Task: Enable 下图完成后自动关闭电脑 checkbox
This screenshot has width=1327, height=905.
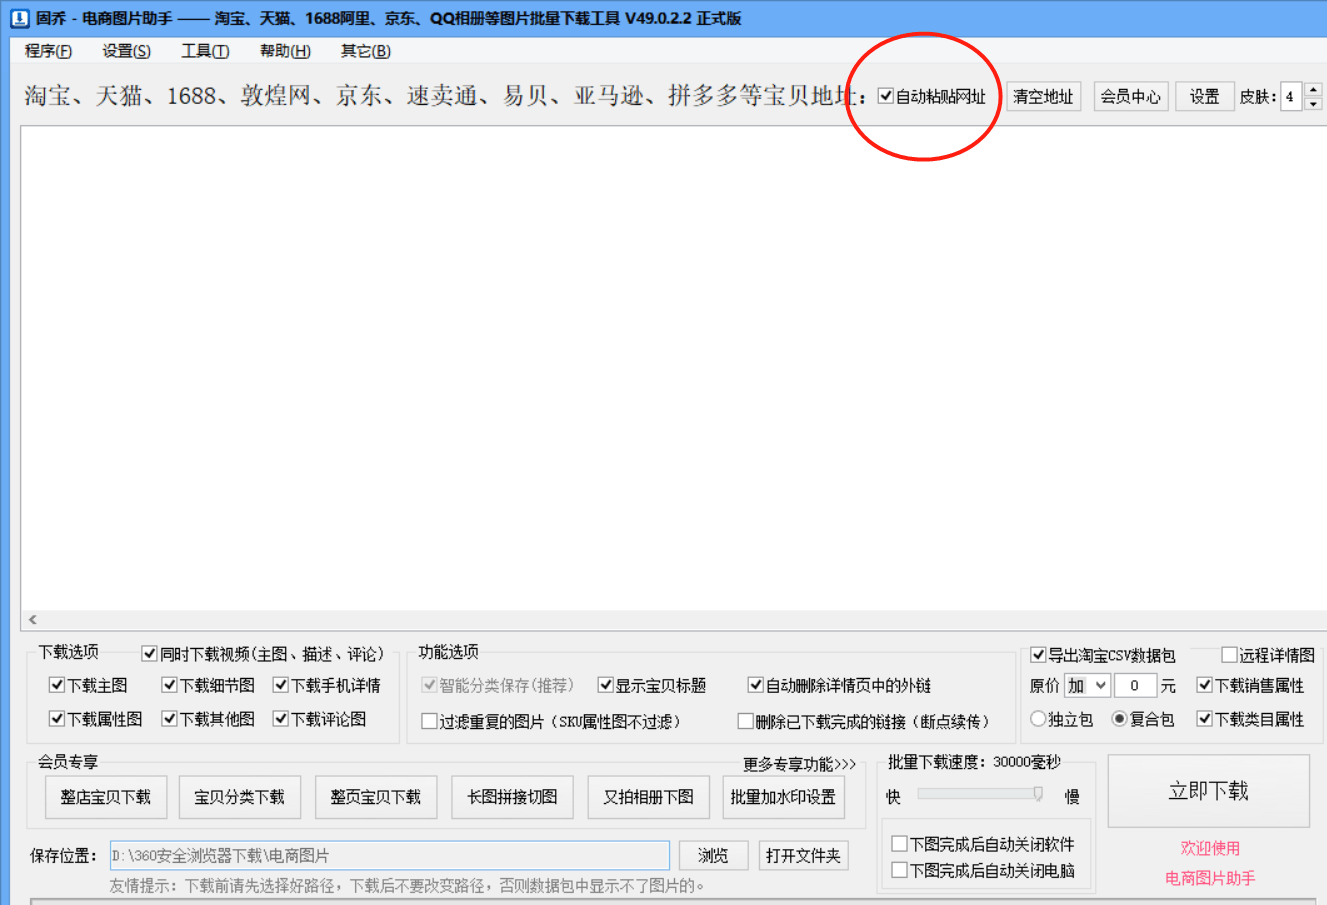Action: pos(899,870)
